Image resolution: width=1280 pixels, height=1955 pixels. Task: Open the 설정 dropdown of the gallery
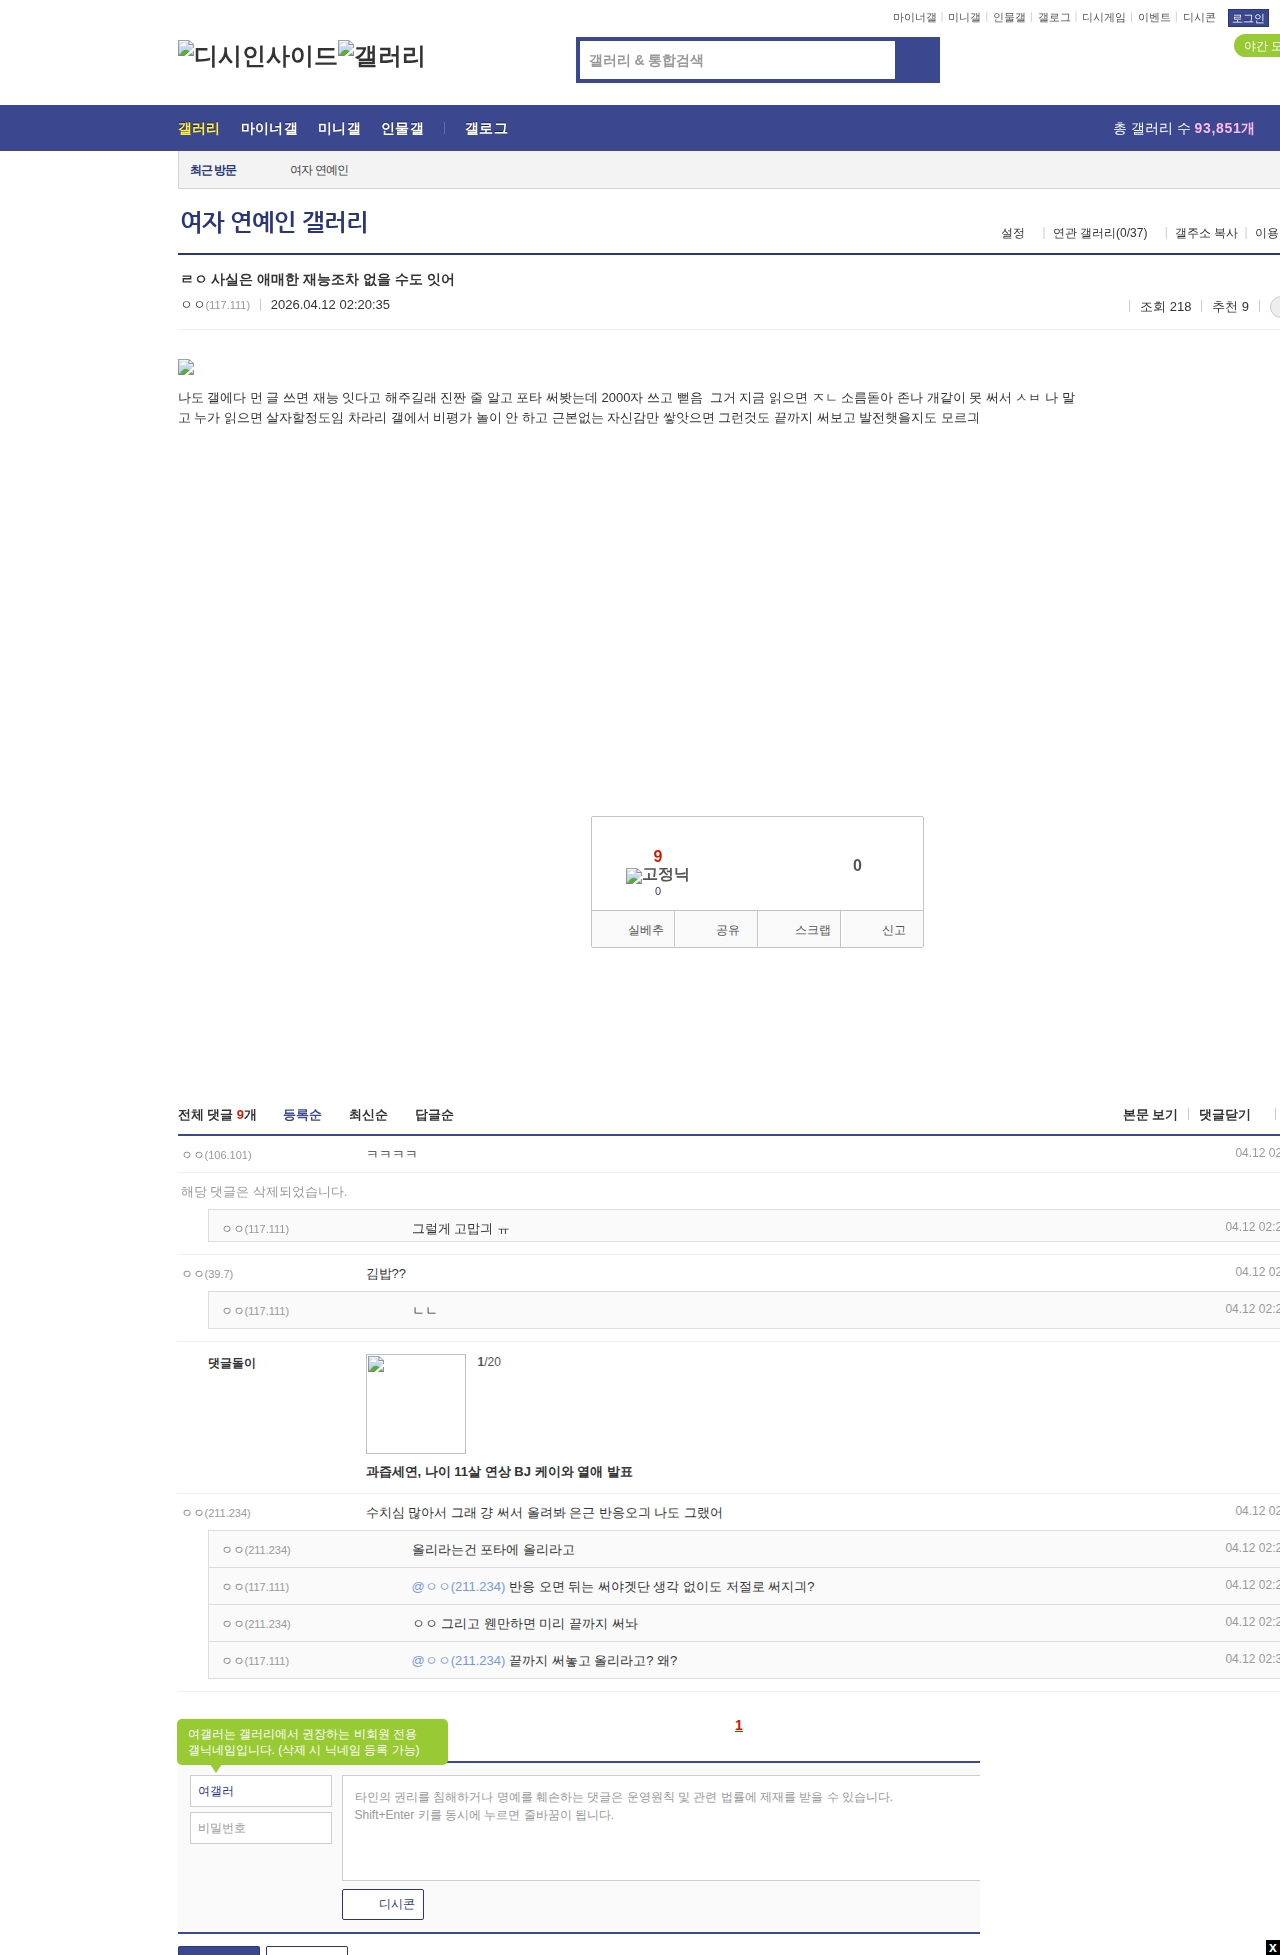pyautogui.click(x=1012, y=233)
